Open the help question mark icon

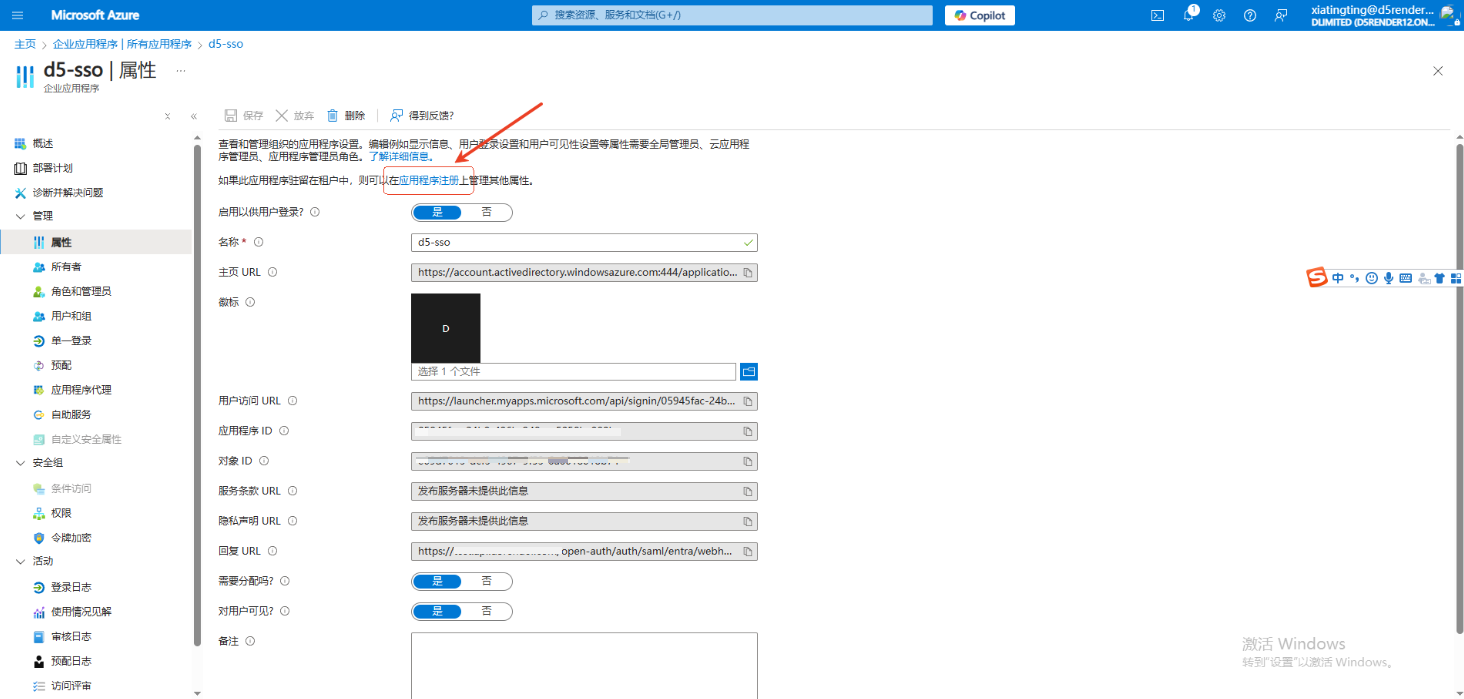1250,15
